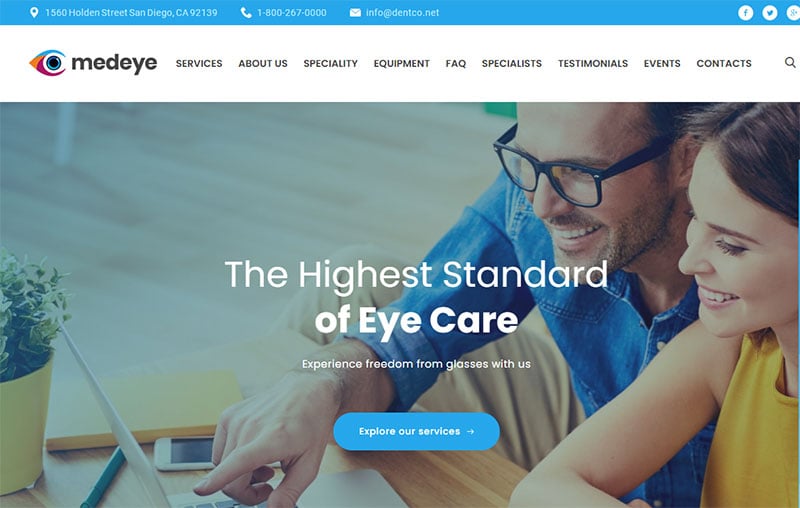Viewport: 800px width, 508px height.
Task: Open the FAQ menu item
Action: coord(456,63)
